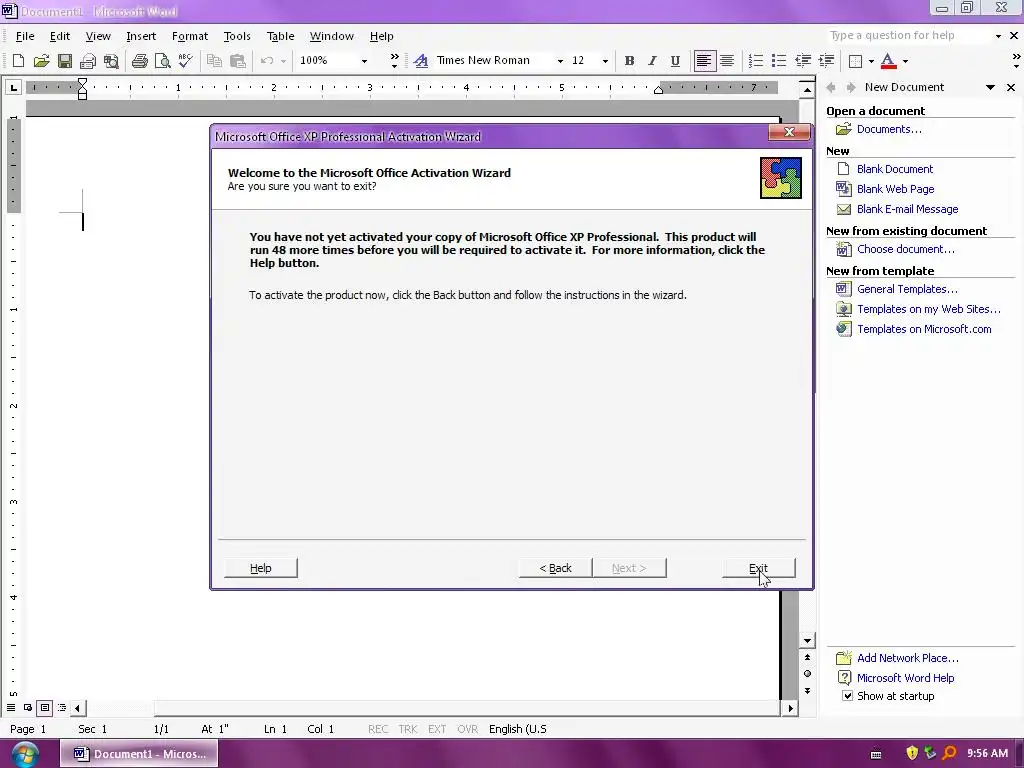Open the File menu

25,36
